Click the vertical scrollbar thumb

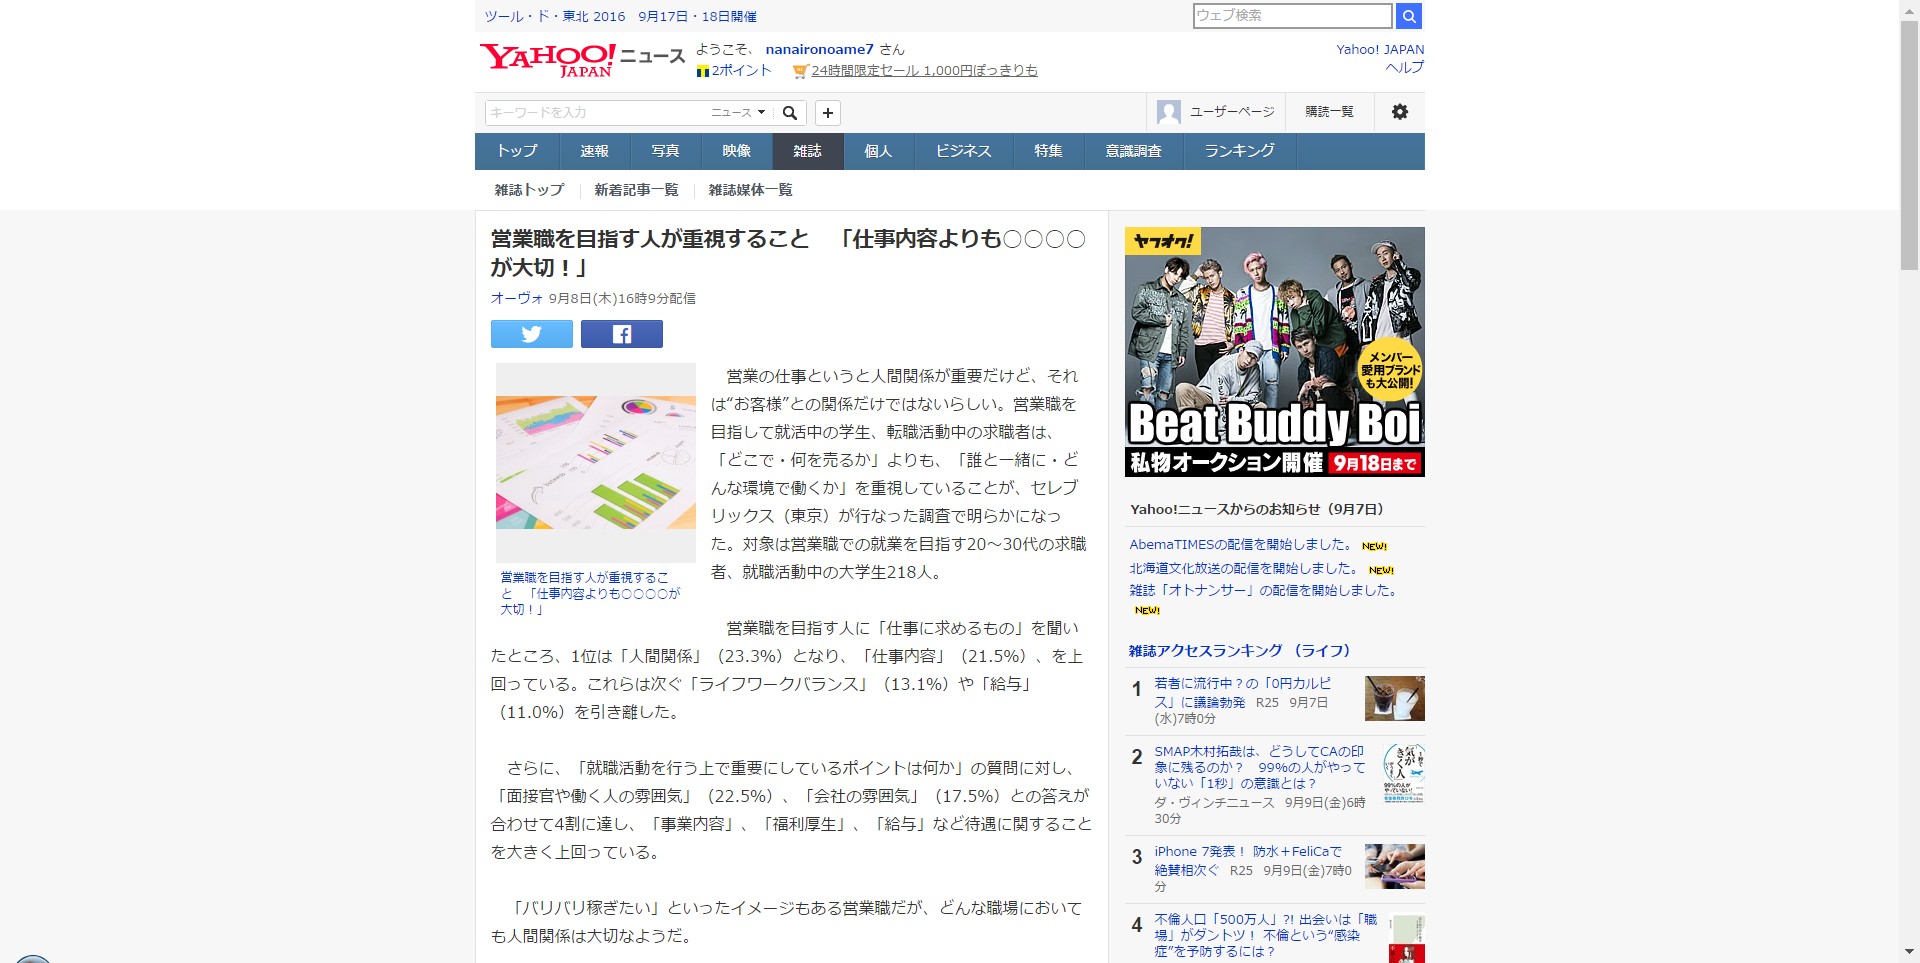(x=1909, y=145)
